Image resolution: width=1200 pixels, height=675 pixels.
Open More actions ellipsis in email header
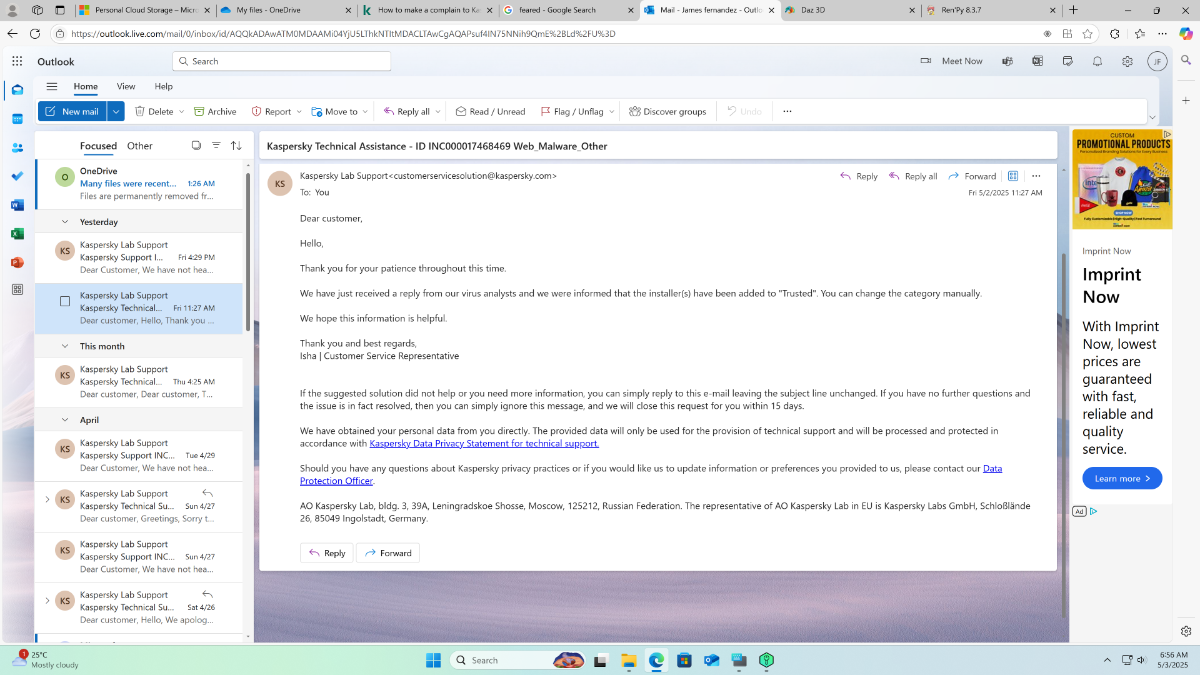click(1036, 176)
